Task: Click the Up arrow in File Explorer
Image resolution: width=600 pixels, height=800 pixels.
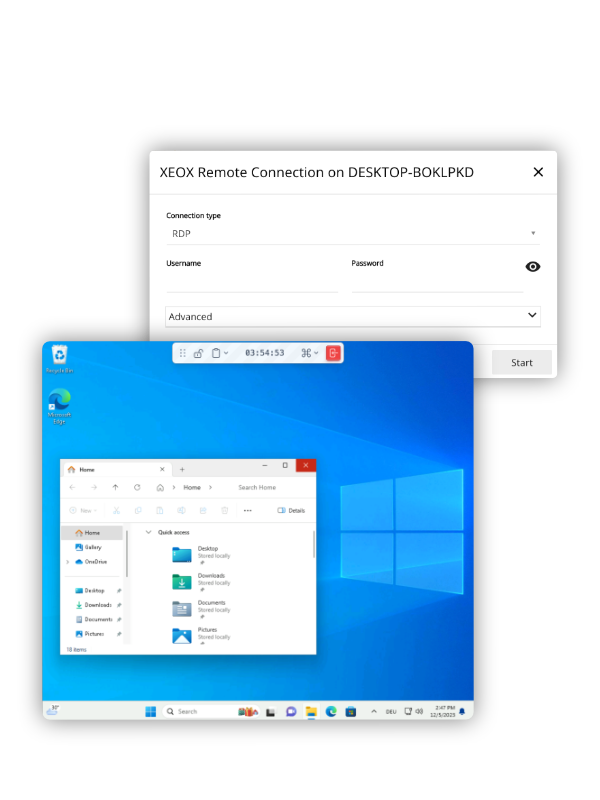Action: [x=115, y=488]
